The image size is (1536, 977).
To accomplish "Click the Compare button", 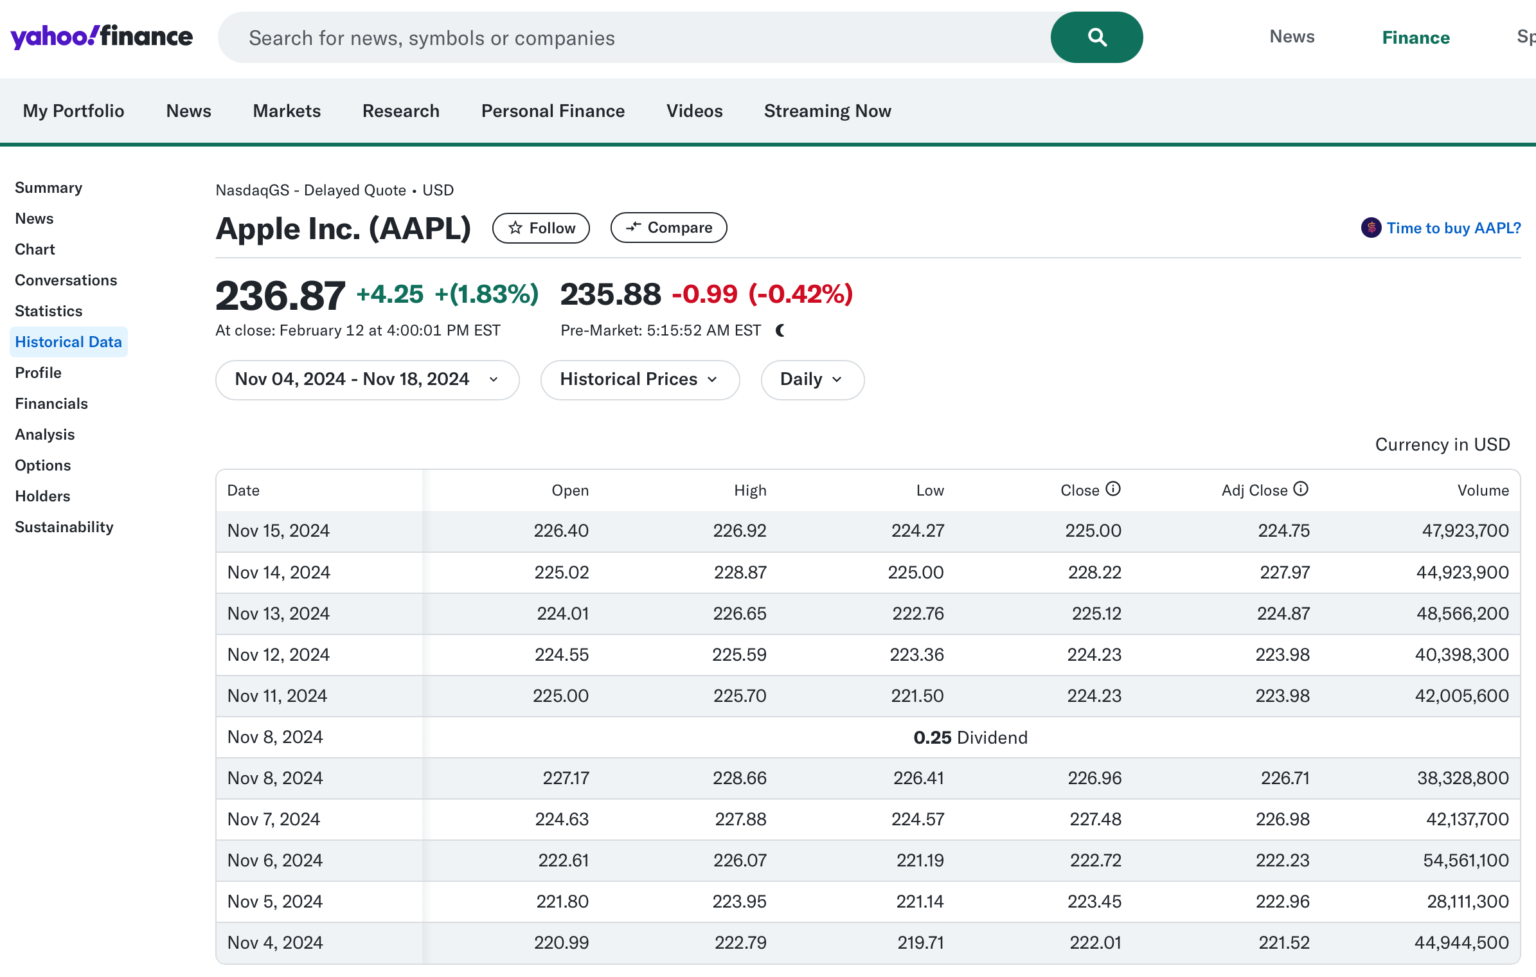I will click(x=669, y=228).
